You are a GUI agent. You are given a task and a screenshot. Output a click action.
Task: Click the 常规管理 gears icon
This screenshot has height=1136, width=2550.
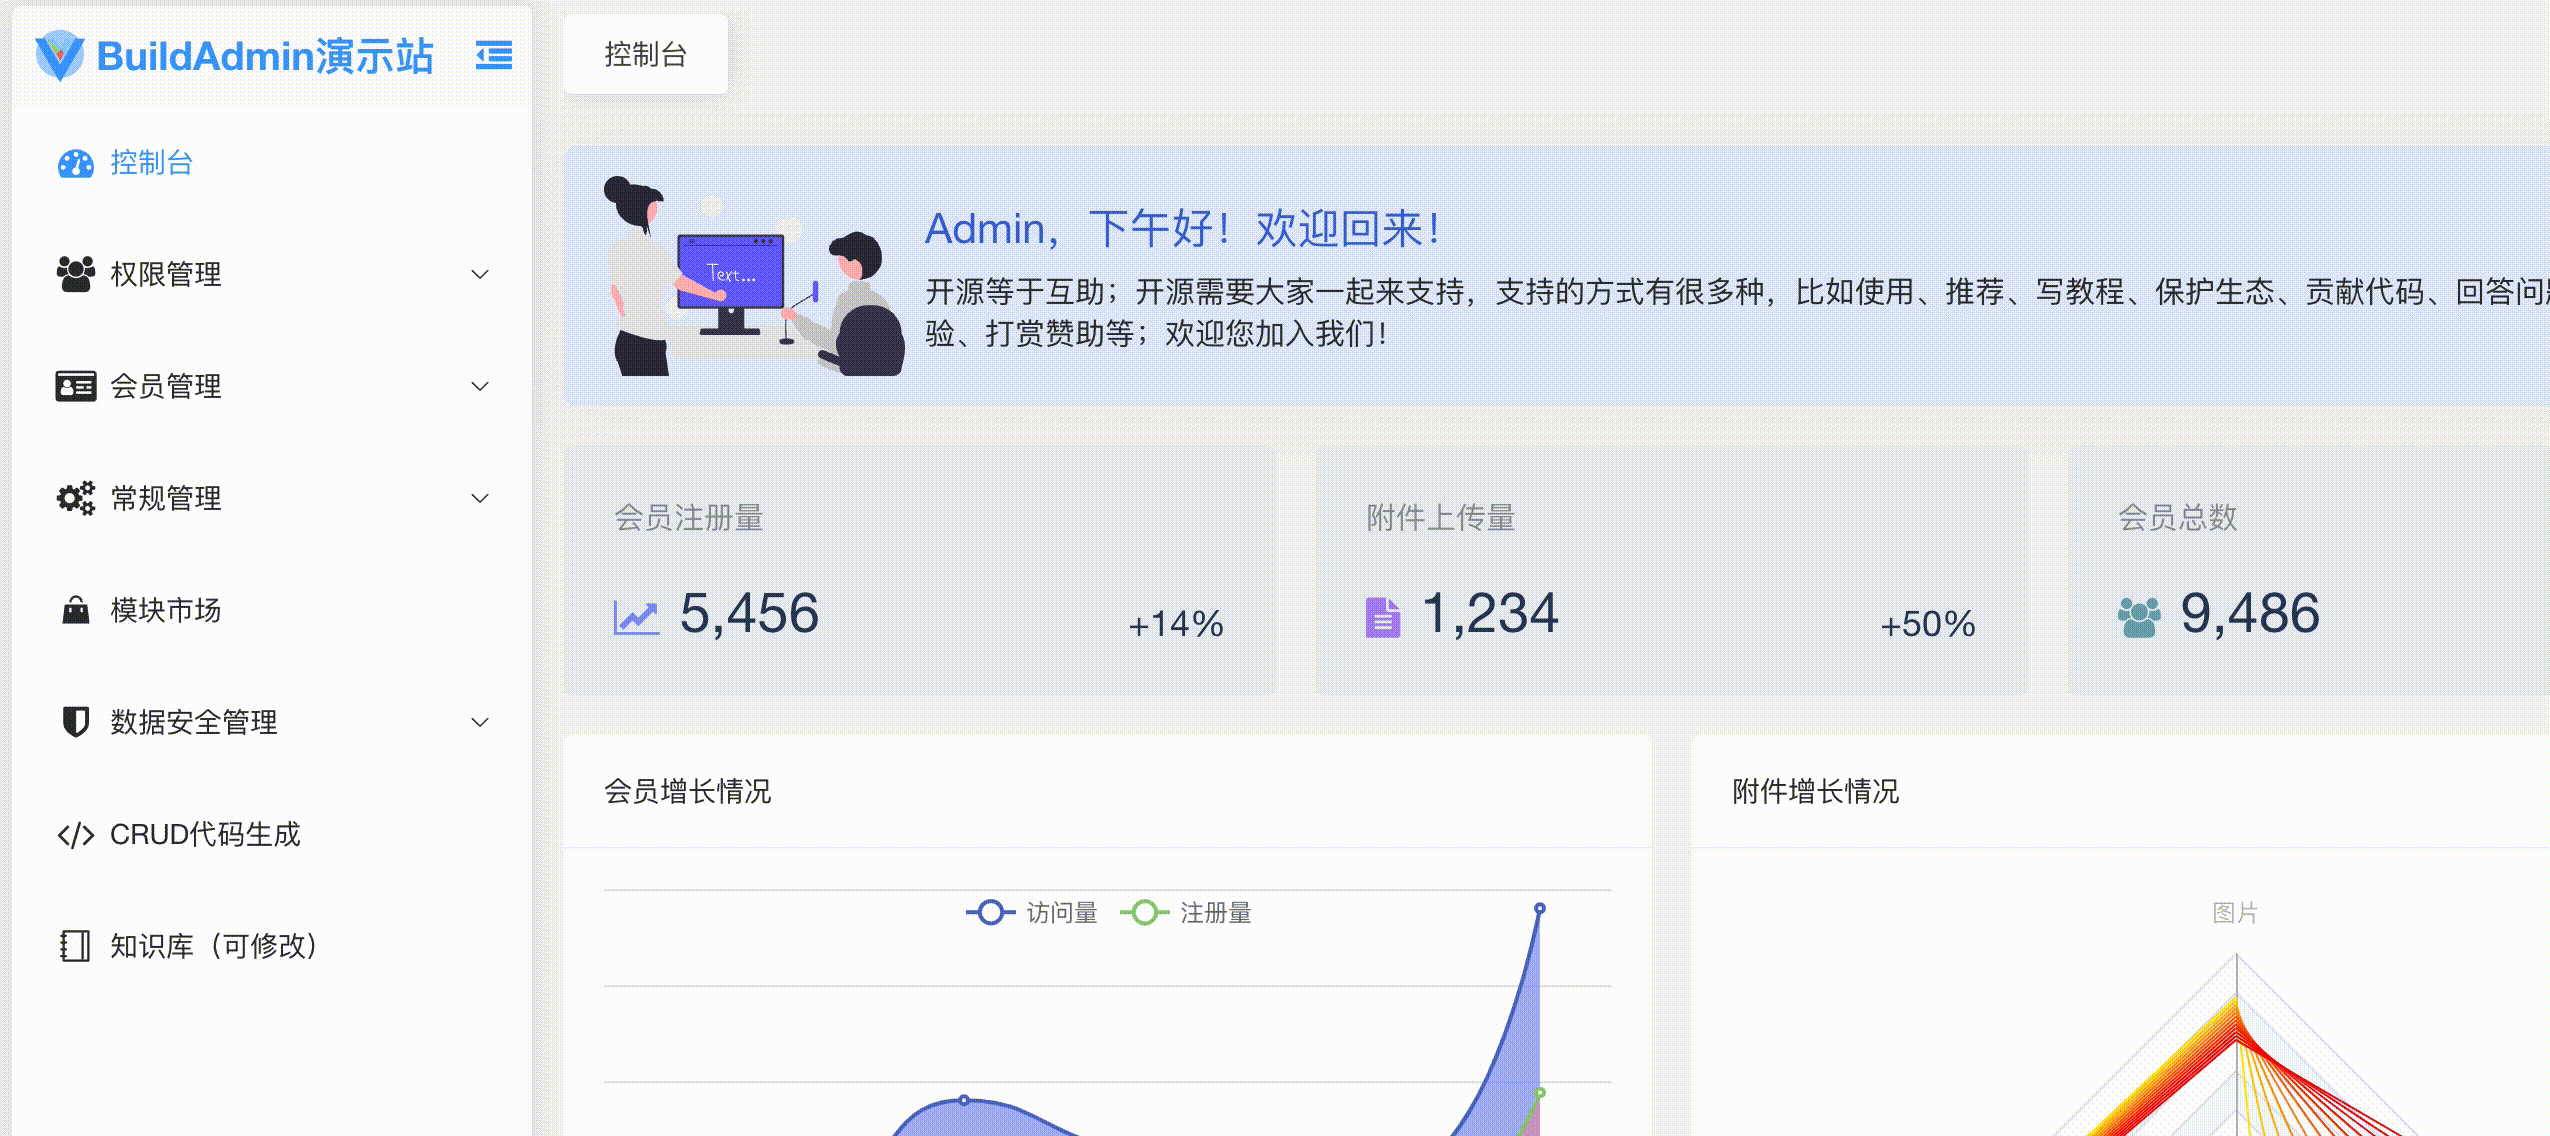76,498
